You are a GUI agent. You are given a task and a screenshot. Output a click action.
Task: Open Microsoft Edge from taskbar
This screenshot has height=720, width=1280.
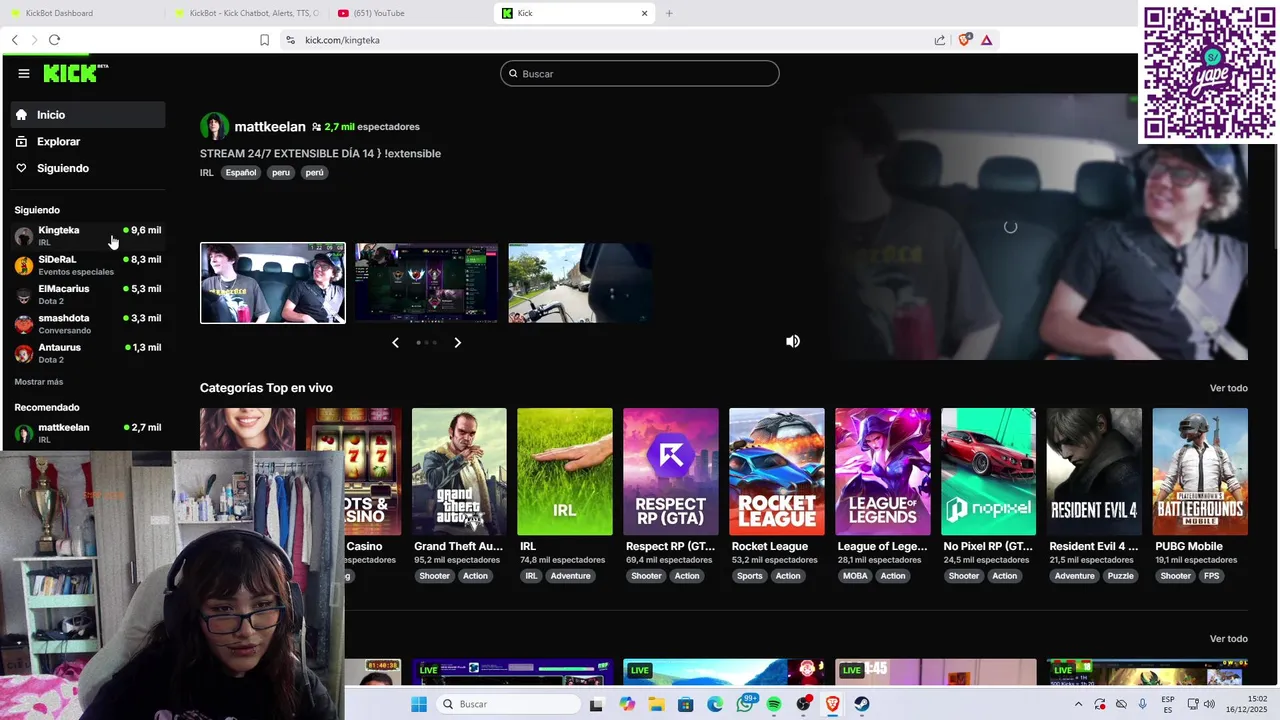point(715,704)
